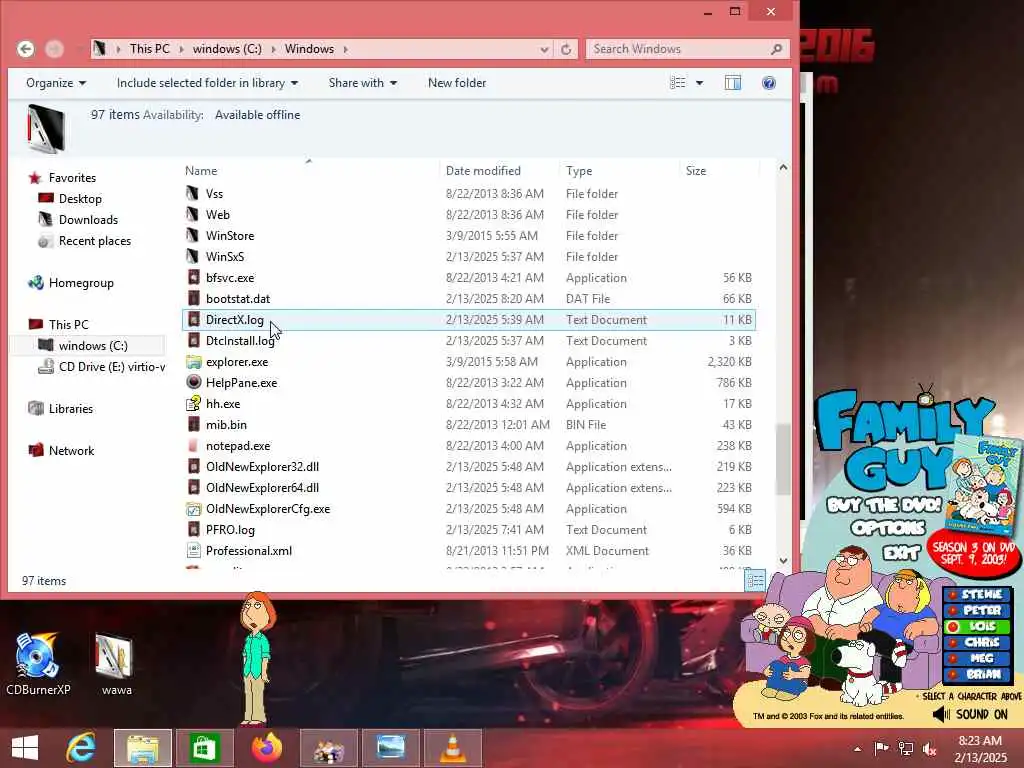Change view with the view layout icon
Viewport: 1024px width, 768px height.
[x=678, y=83]
